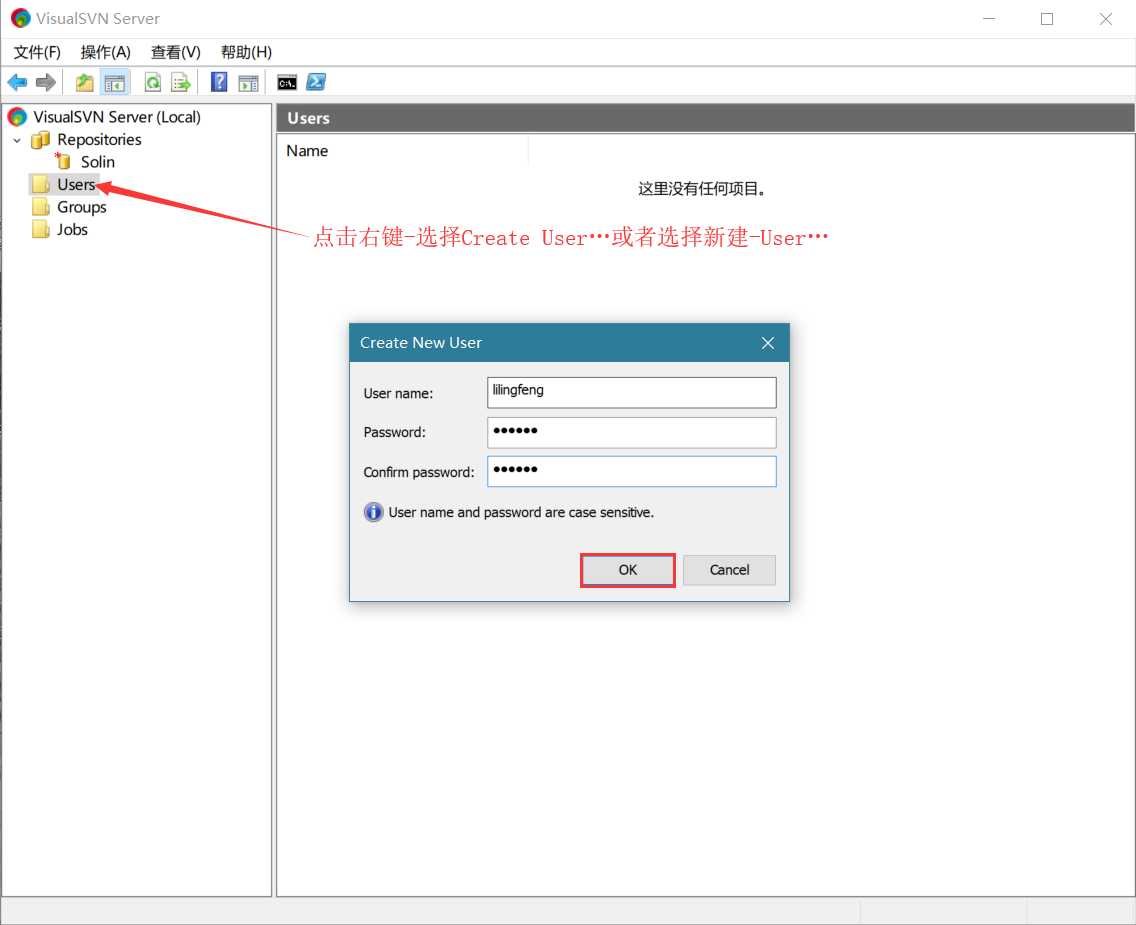Click the blue info icon in dialog

coord(373,512)
